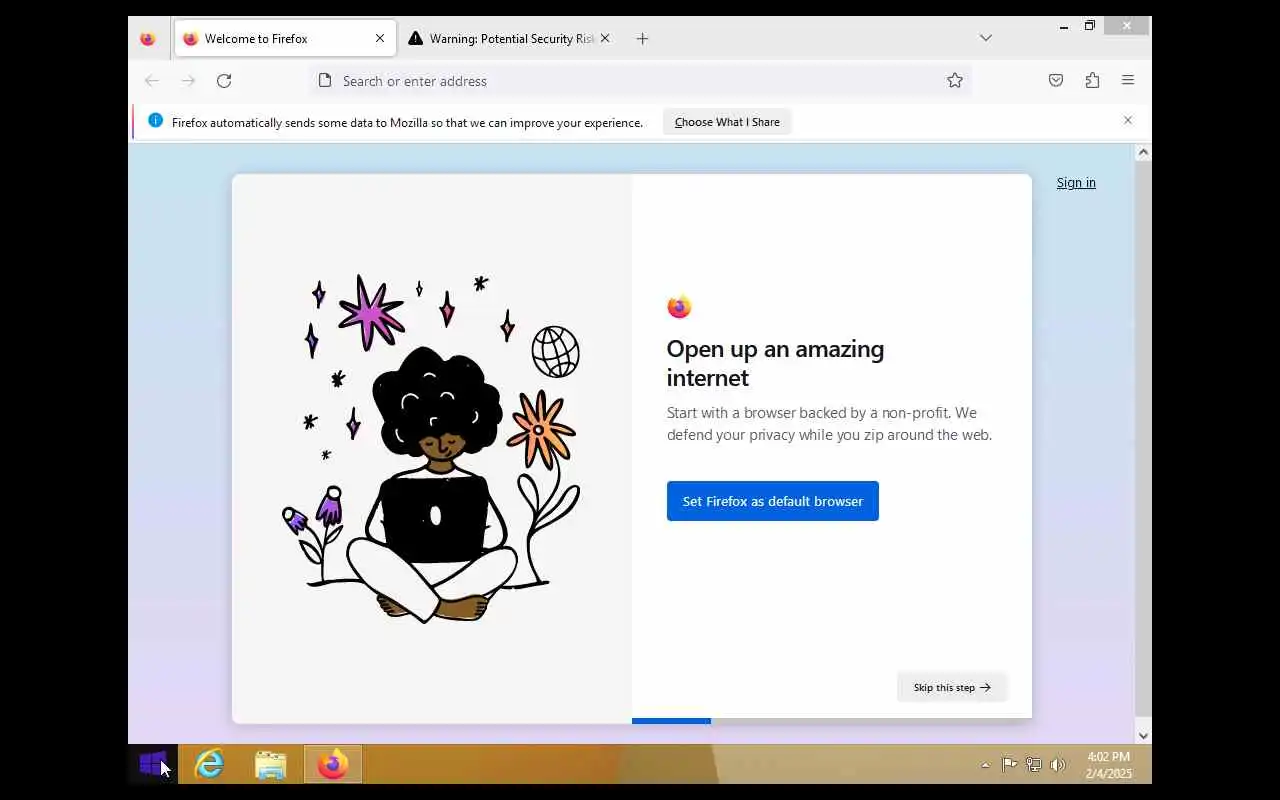1280x800 pixels.
Task: Open the network status tray icon
Action: tap(1034, 765)
